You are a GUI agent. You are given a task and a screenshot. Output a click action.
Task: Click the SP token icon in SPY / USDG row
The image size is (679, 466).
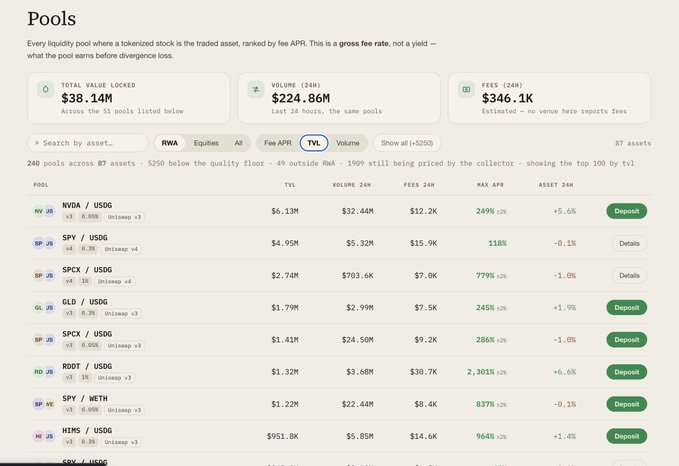click(x=39, y=243)
